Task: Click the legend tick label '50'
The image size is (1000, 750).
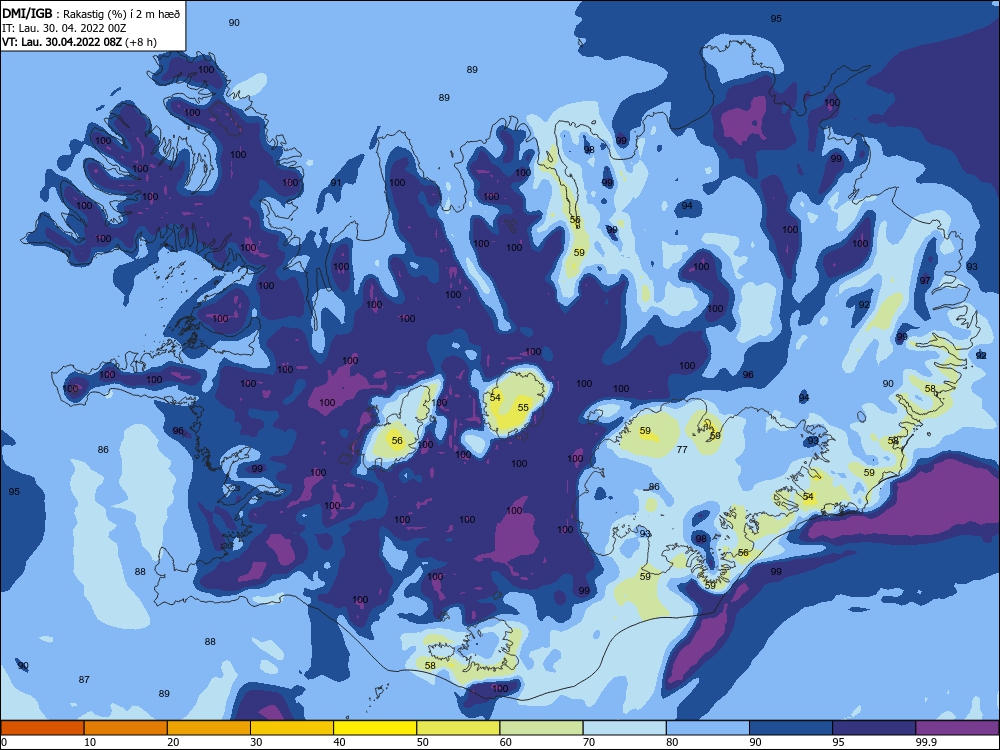Action: point(423,742)
